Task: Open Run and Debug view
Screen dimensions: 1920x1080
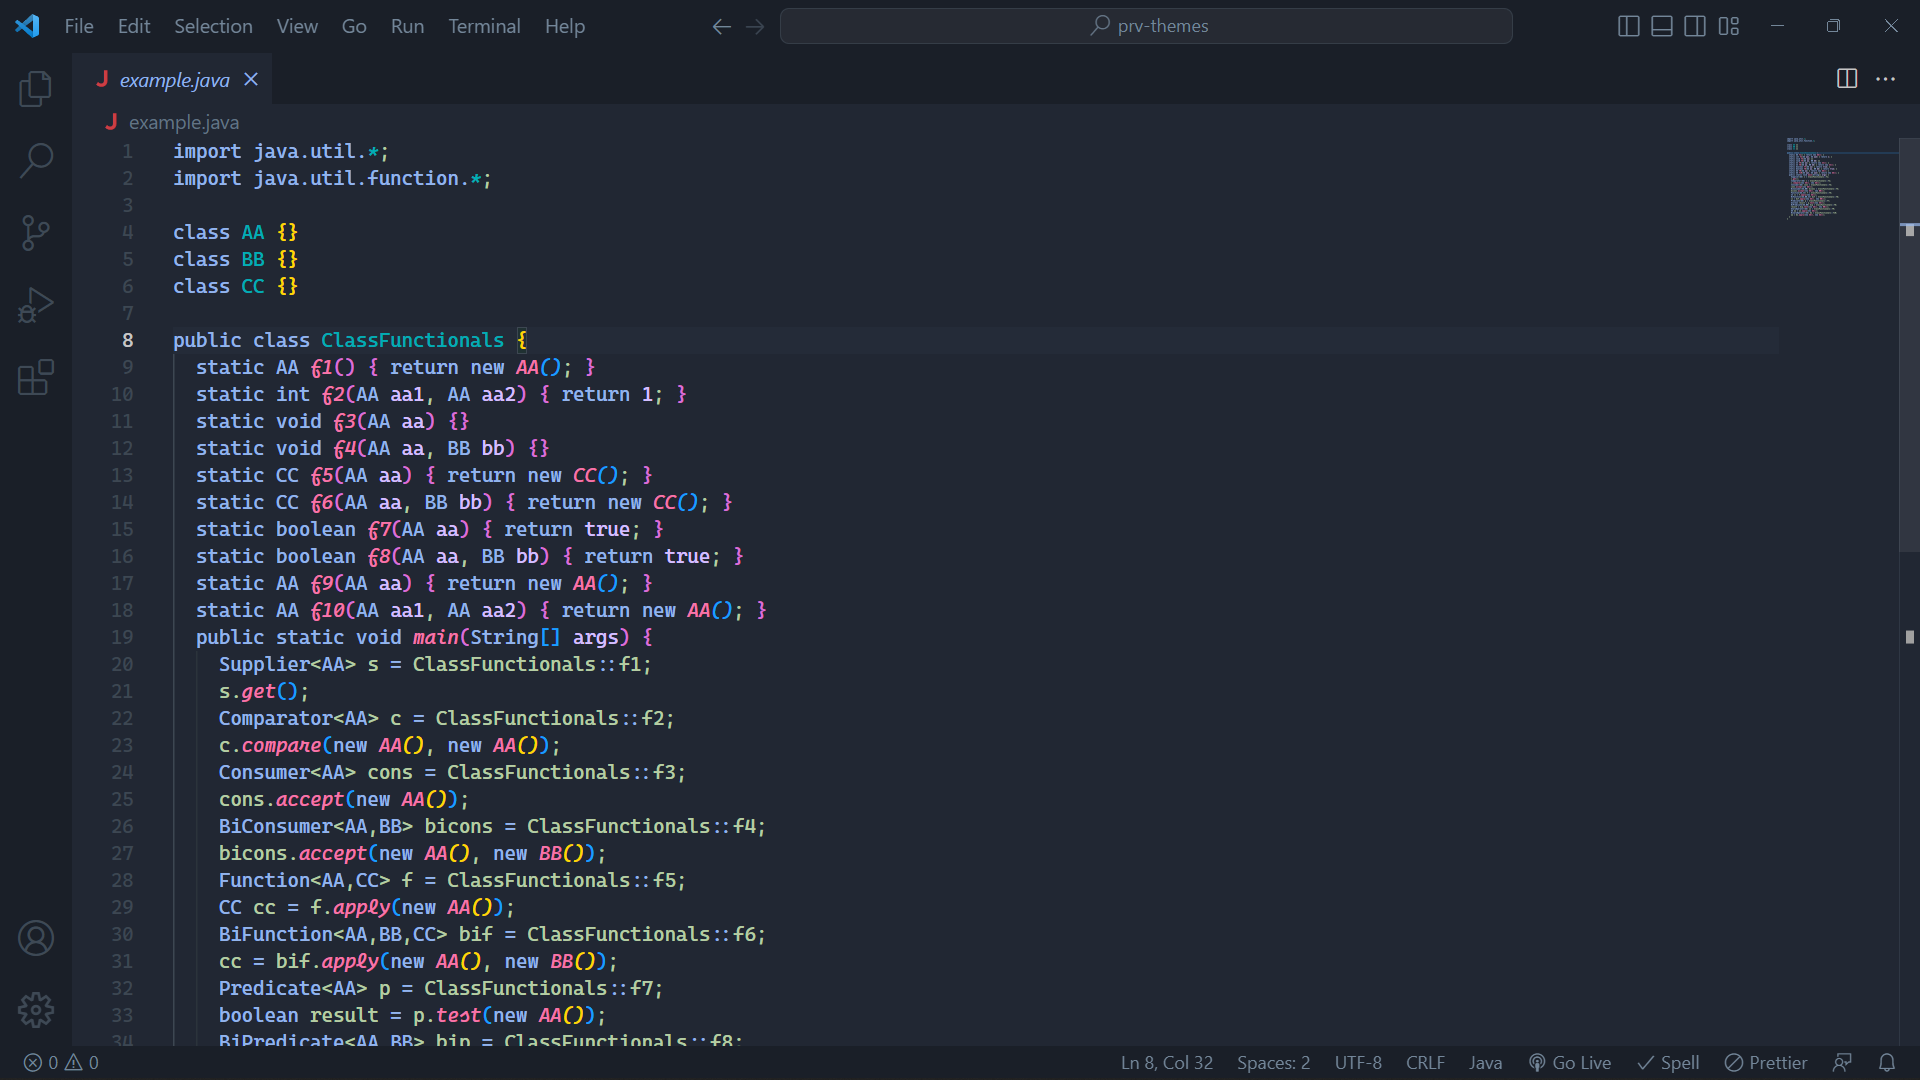Action: [36, 305]
